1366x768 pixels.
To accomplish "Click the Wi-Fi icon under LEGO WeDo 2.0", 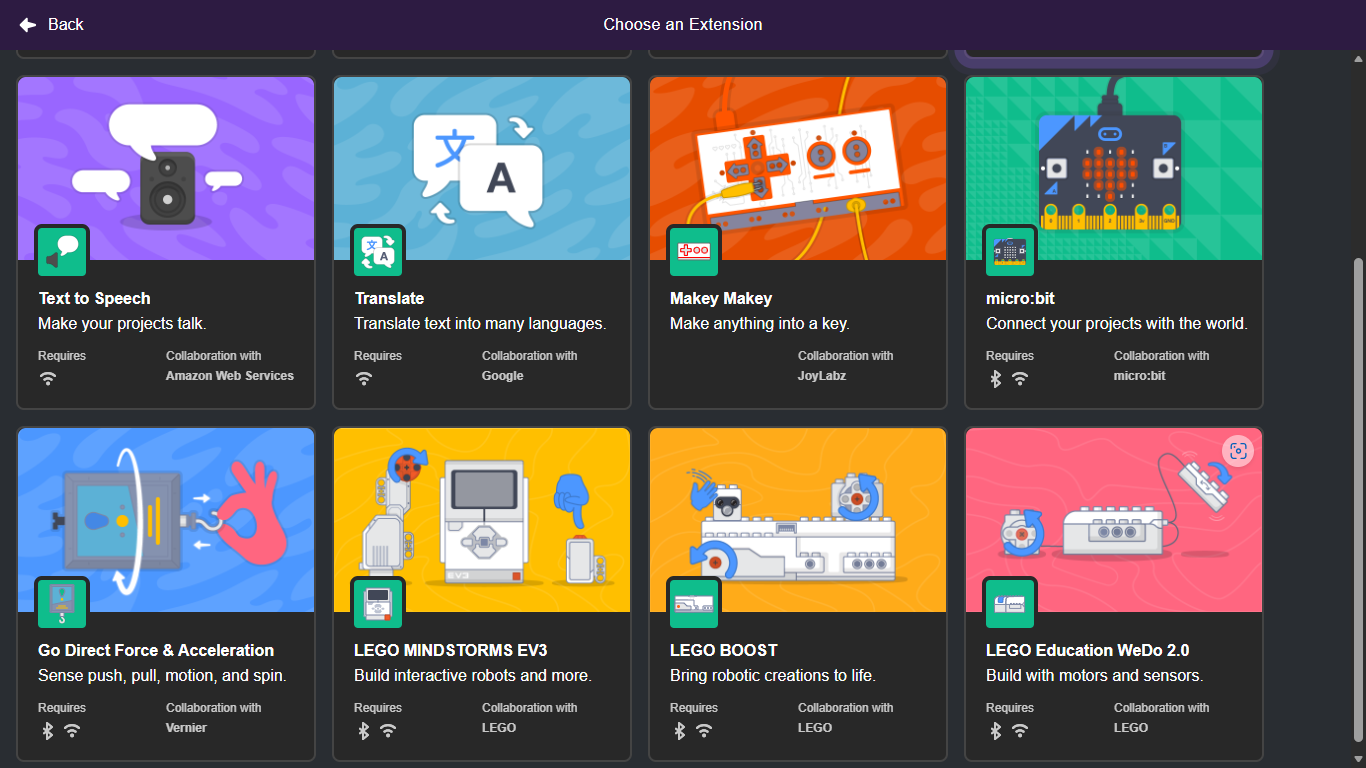I will coord(1020,731).
